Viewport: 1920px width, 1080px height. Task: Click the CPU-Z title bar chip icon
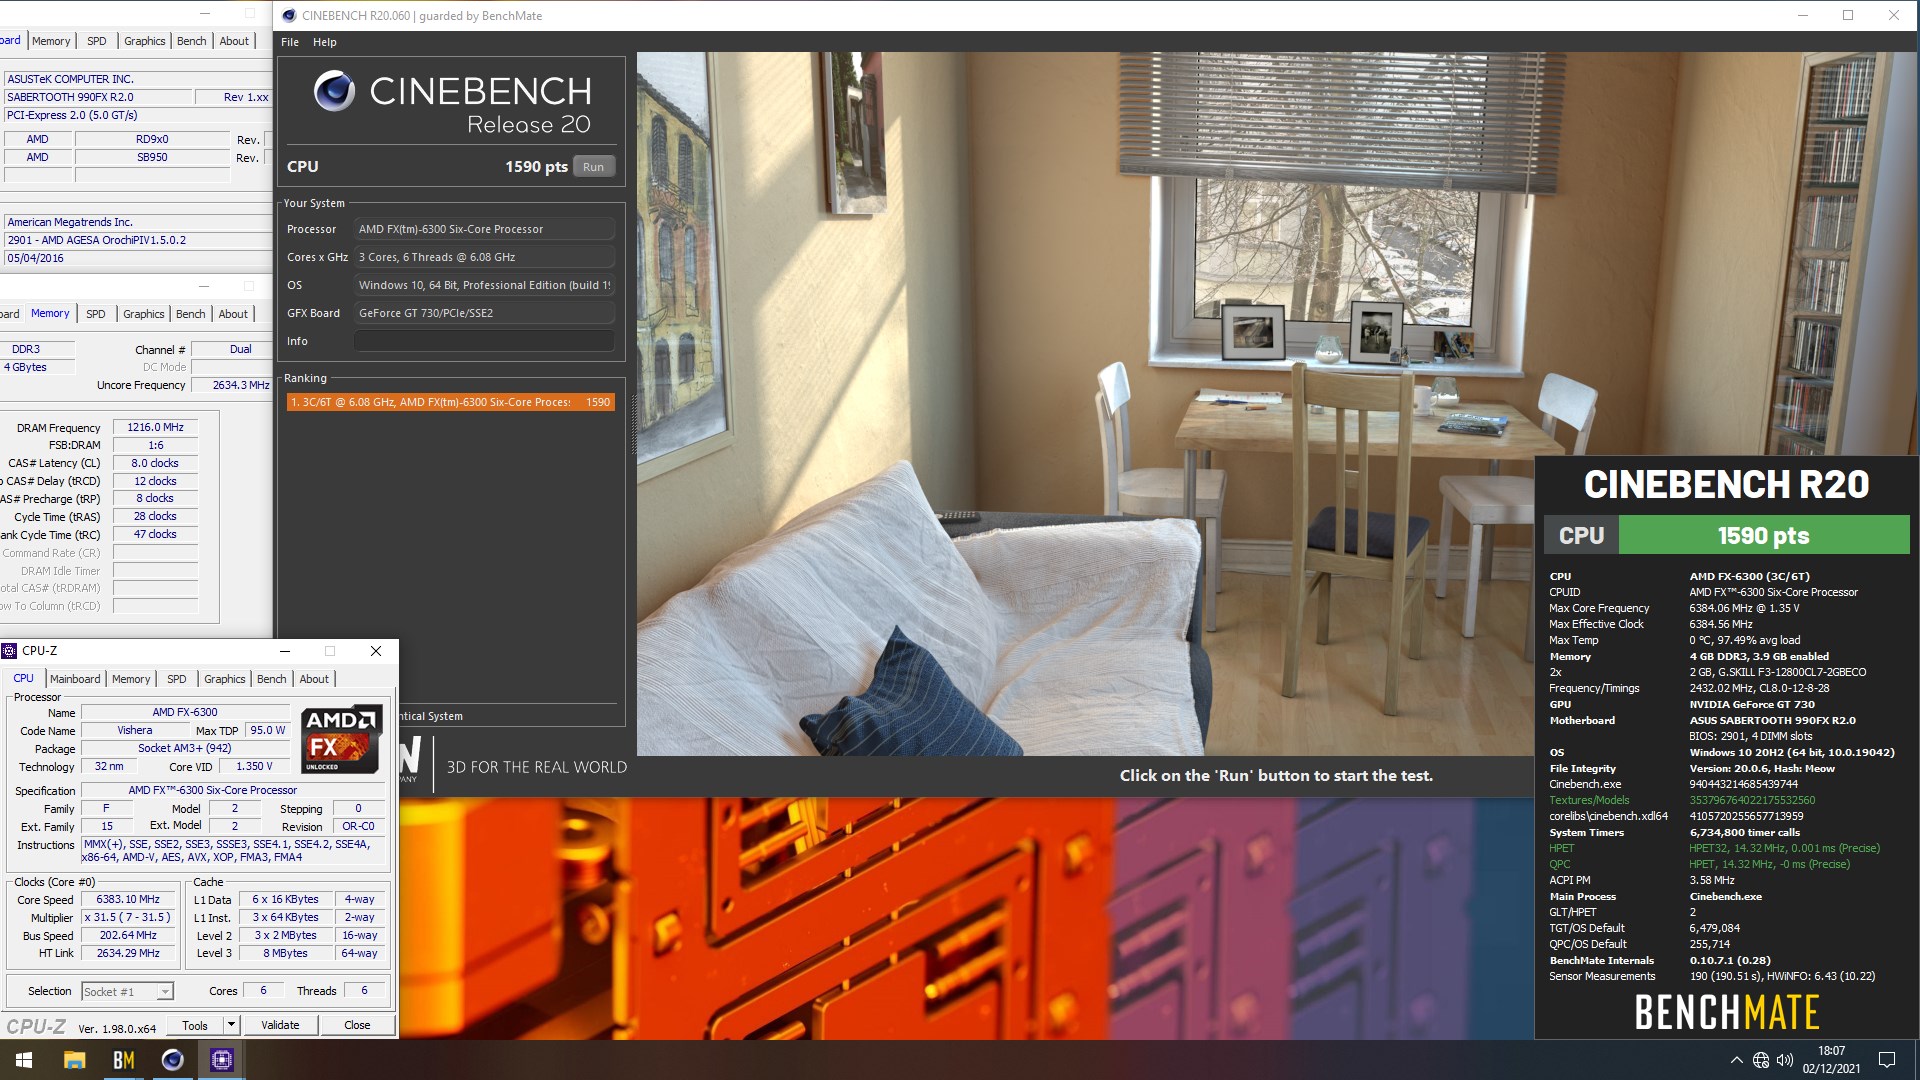[x=10, y=651]
